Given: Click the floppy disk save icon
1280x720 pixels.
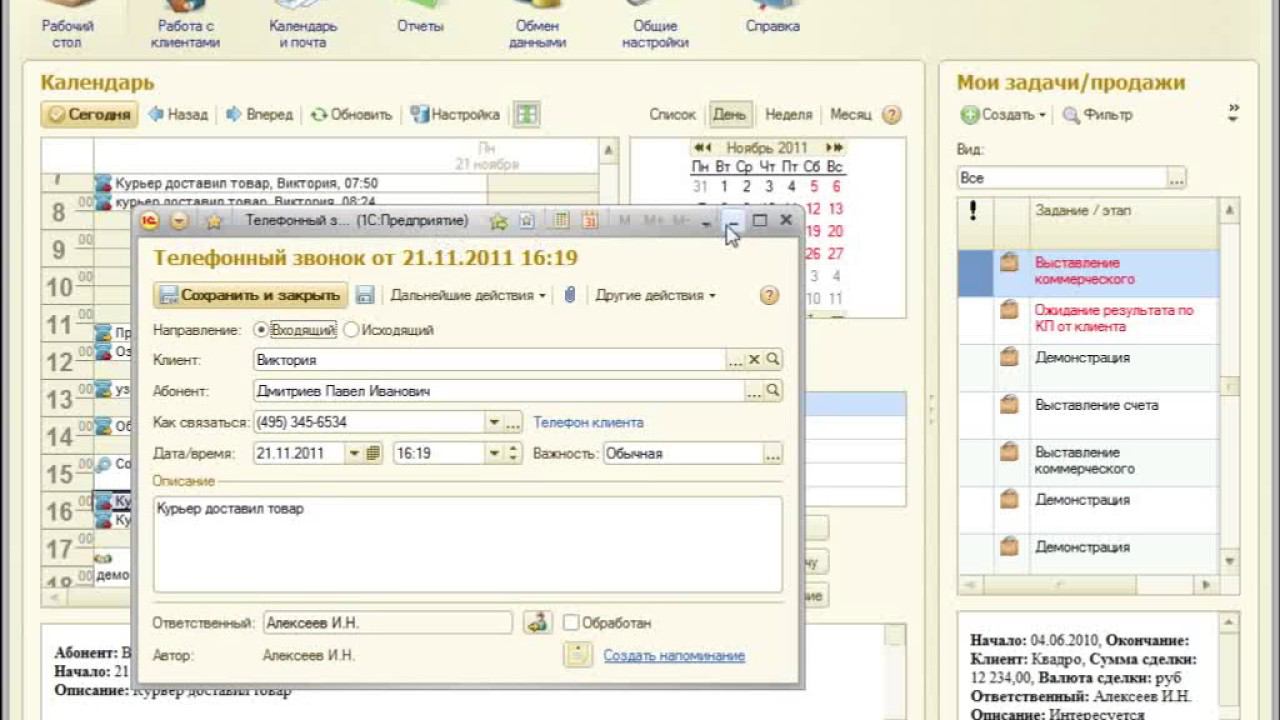Looking at the screenshot, I should (x=365, y=295).
